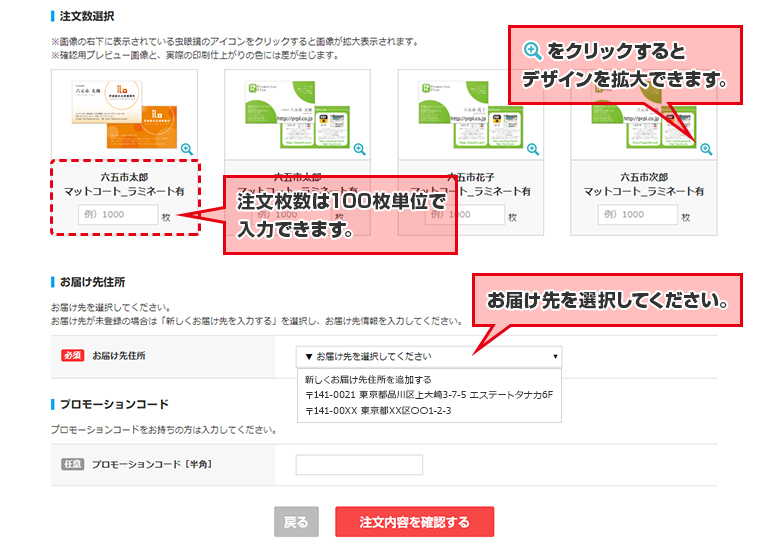Click the 戻る button
Image resolution: width=770 pixels, height=542 pixels.
[296, 522]
